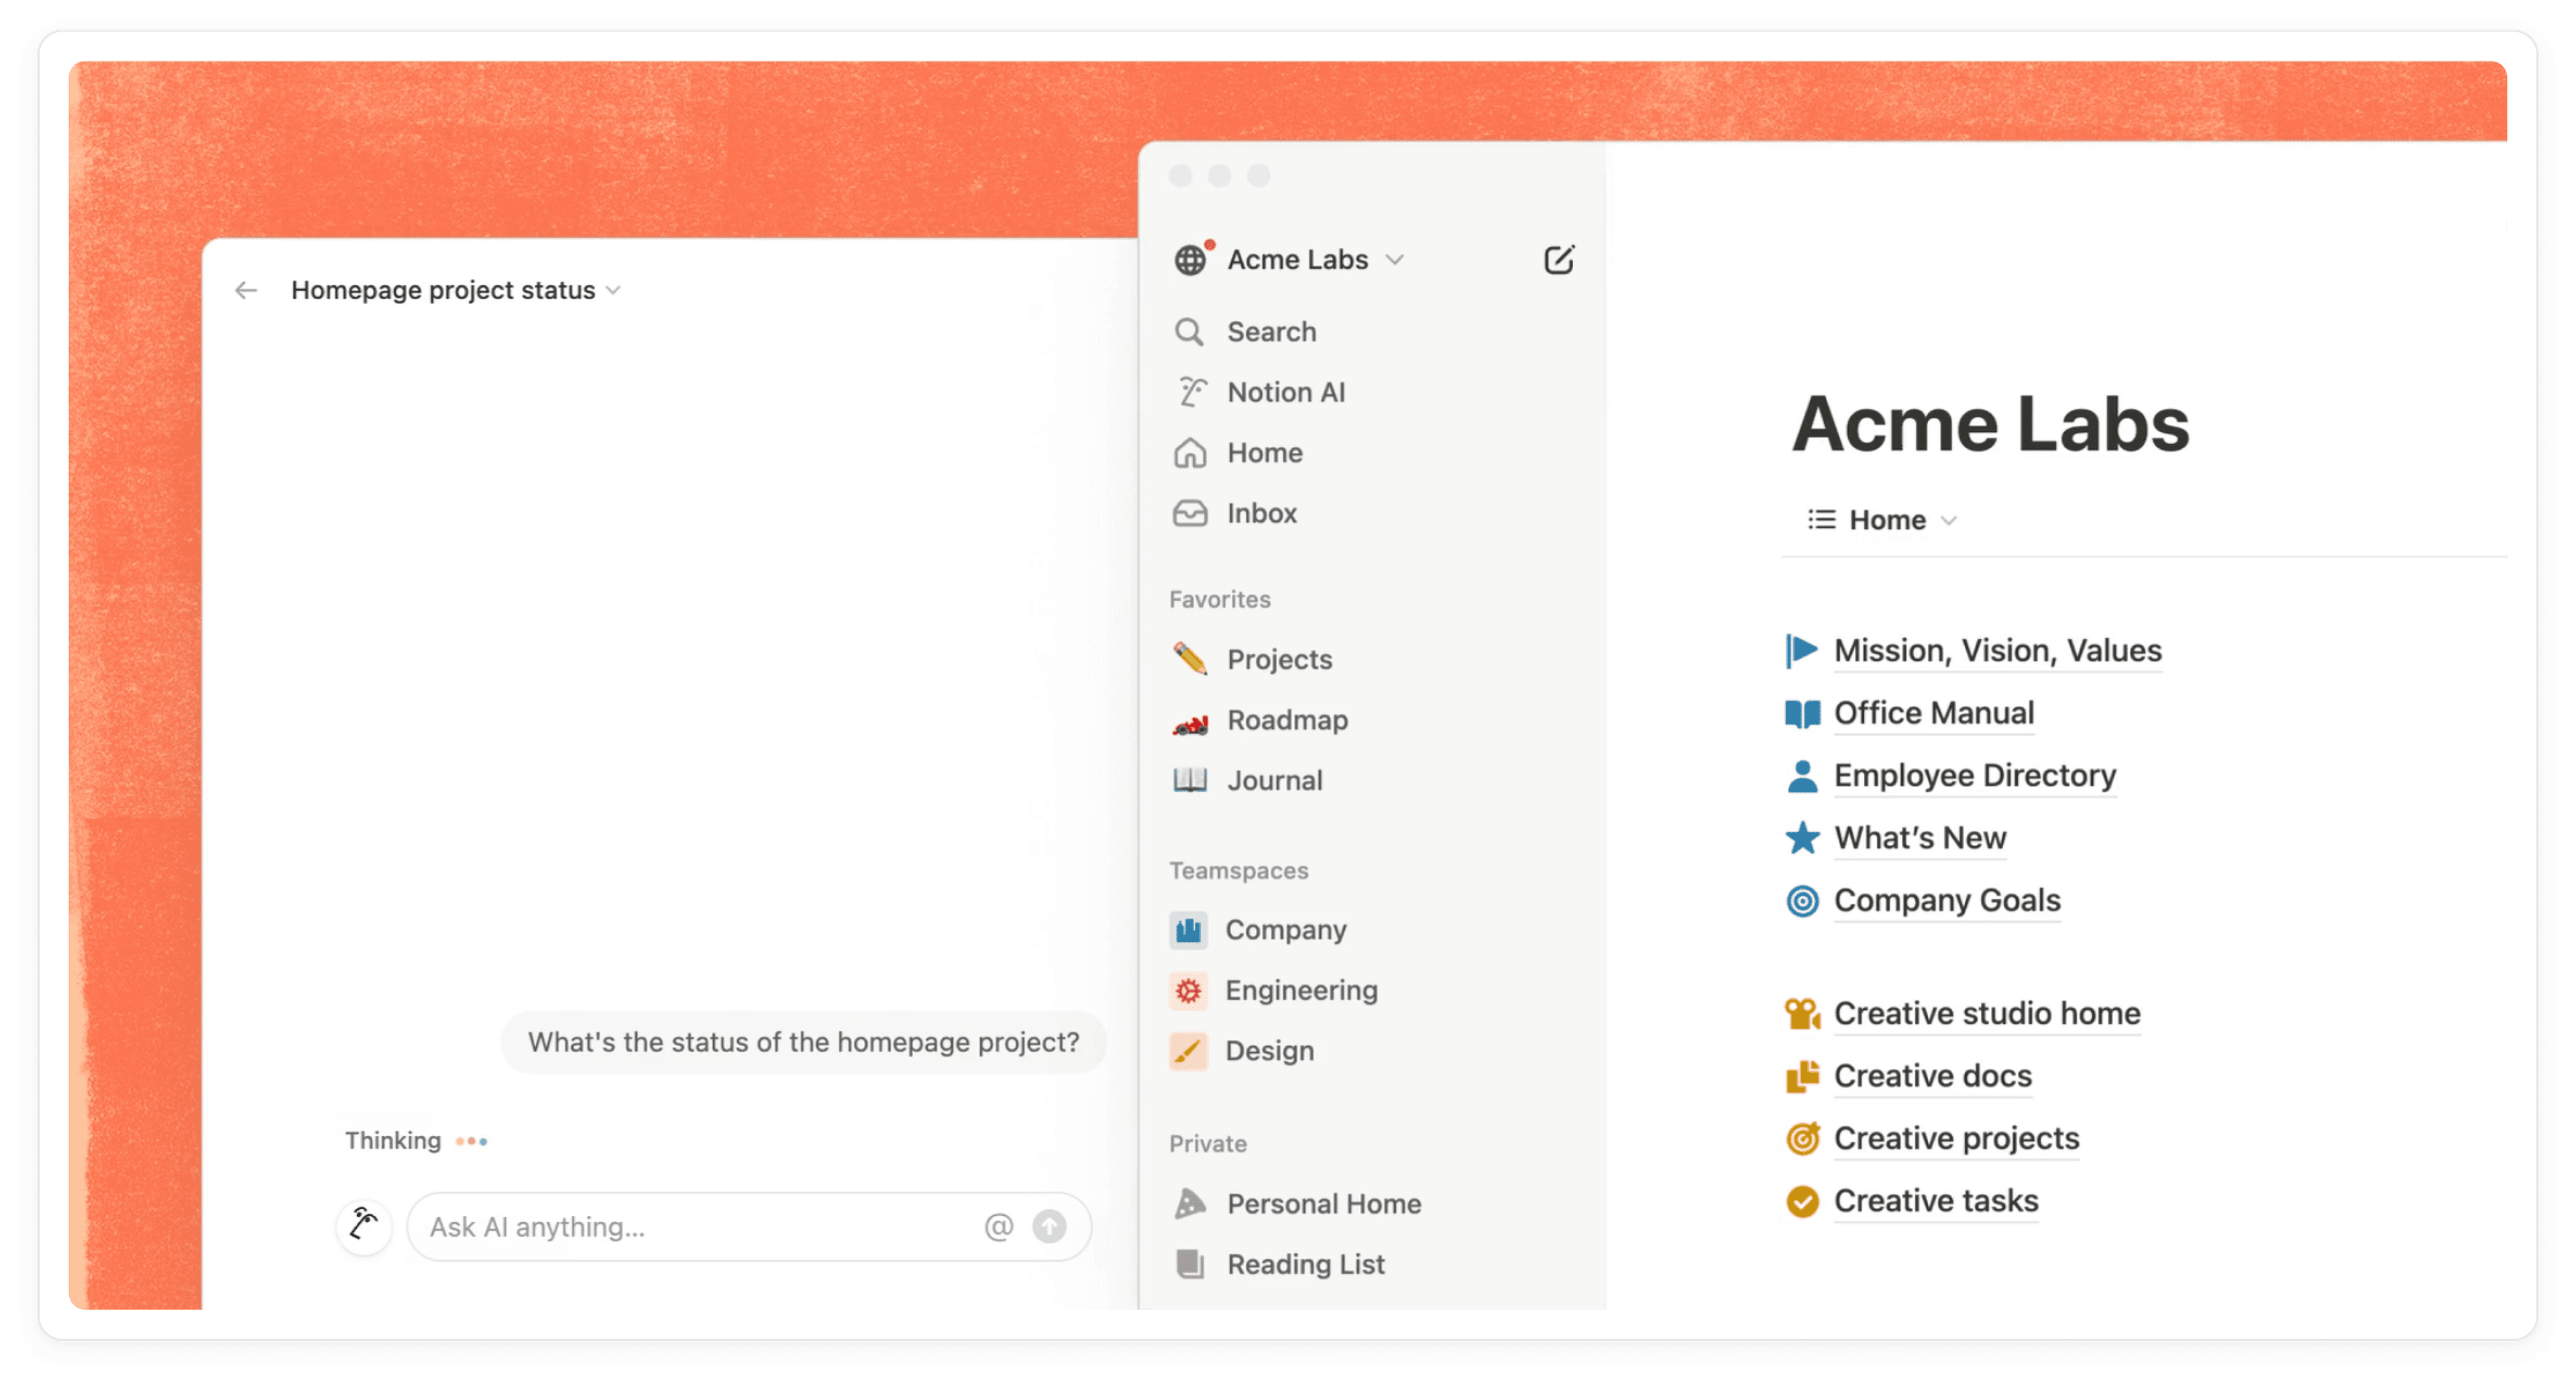Image resolution: width=2576 pixels, height=1387 pixels.
Task: Click the new page compose icon
Action: [x=1558, y=260]
